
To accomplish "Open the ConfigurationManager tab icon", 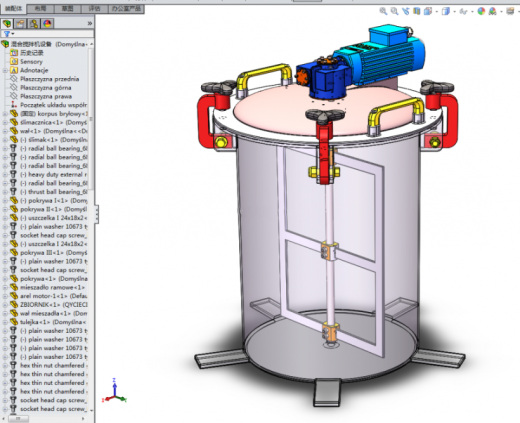I will point(34,23).
